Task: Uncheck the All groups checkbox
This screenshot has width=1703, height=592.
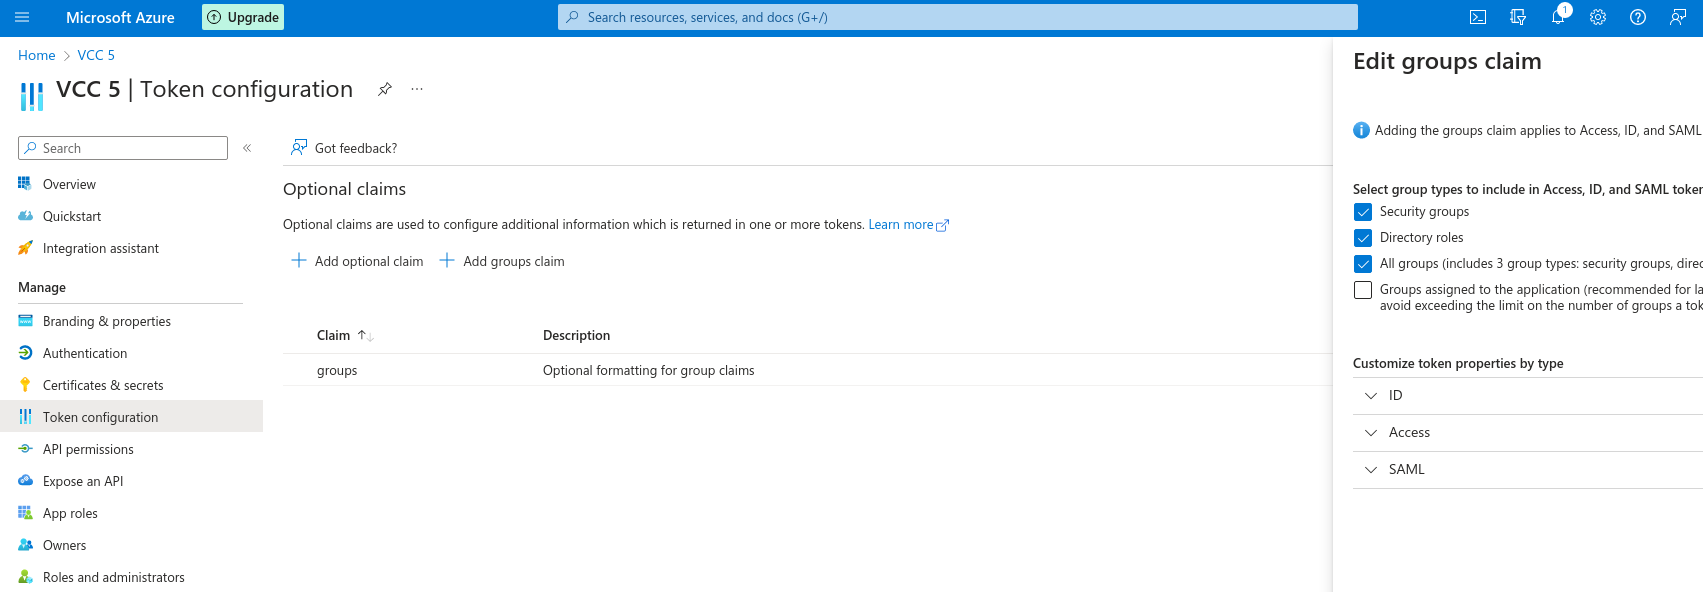Action: [1363, 264]
